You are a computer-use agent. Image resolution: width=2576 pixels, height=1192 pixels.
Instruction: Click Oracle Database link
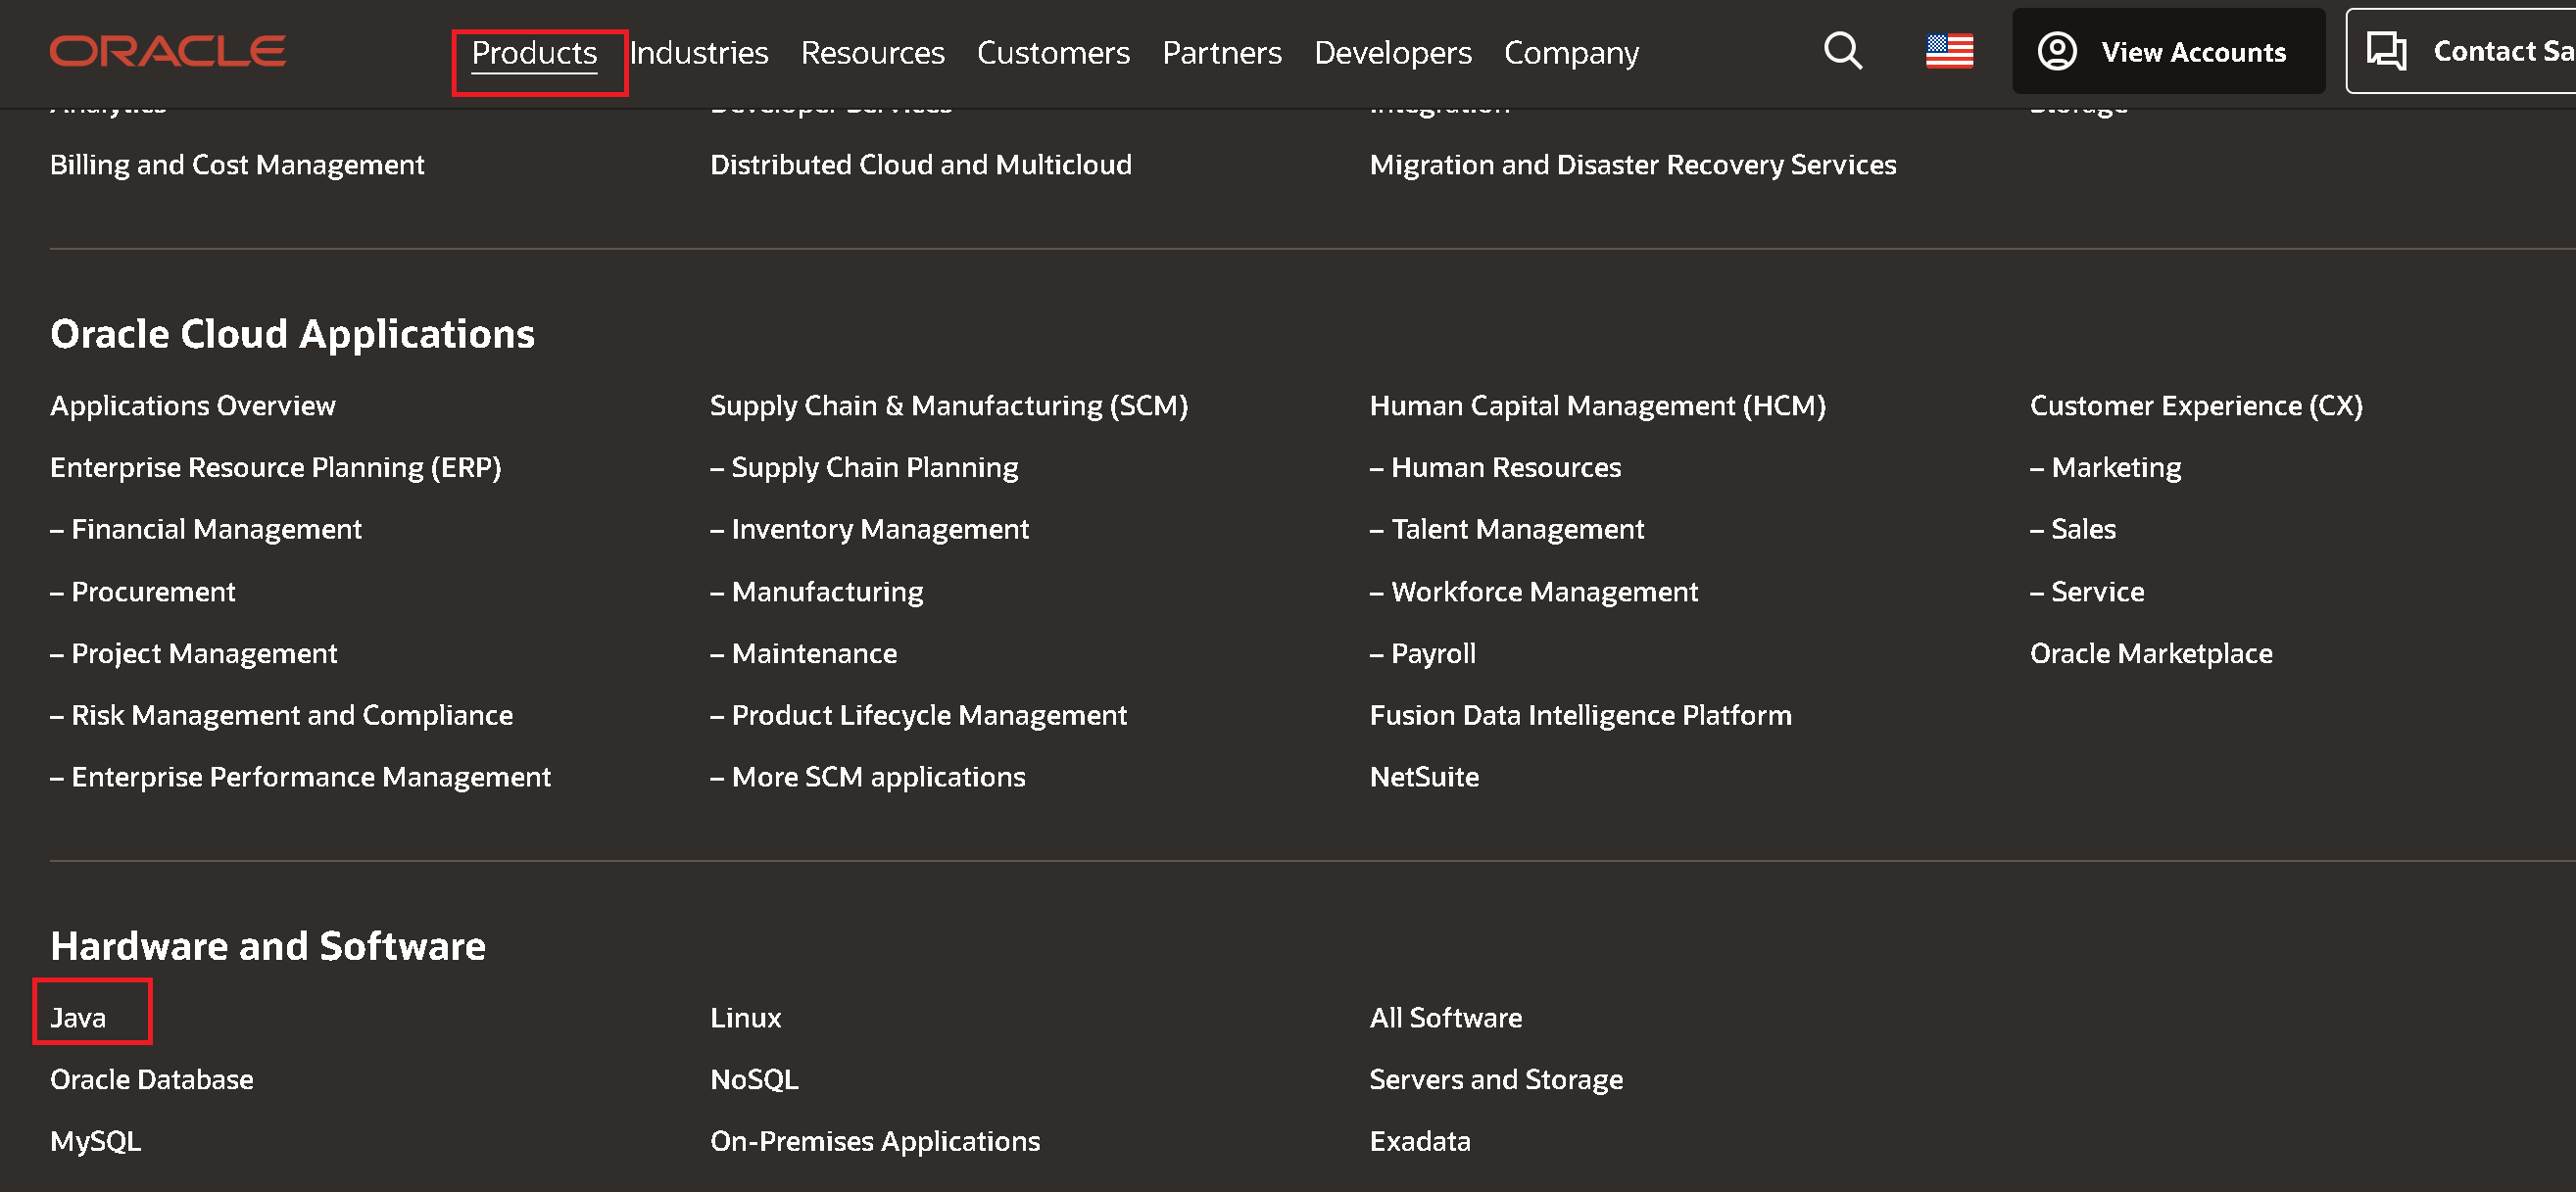(151, 1079)
